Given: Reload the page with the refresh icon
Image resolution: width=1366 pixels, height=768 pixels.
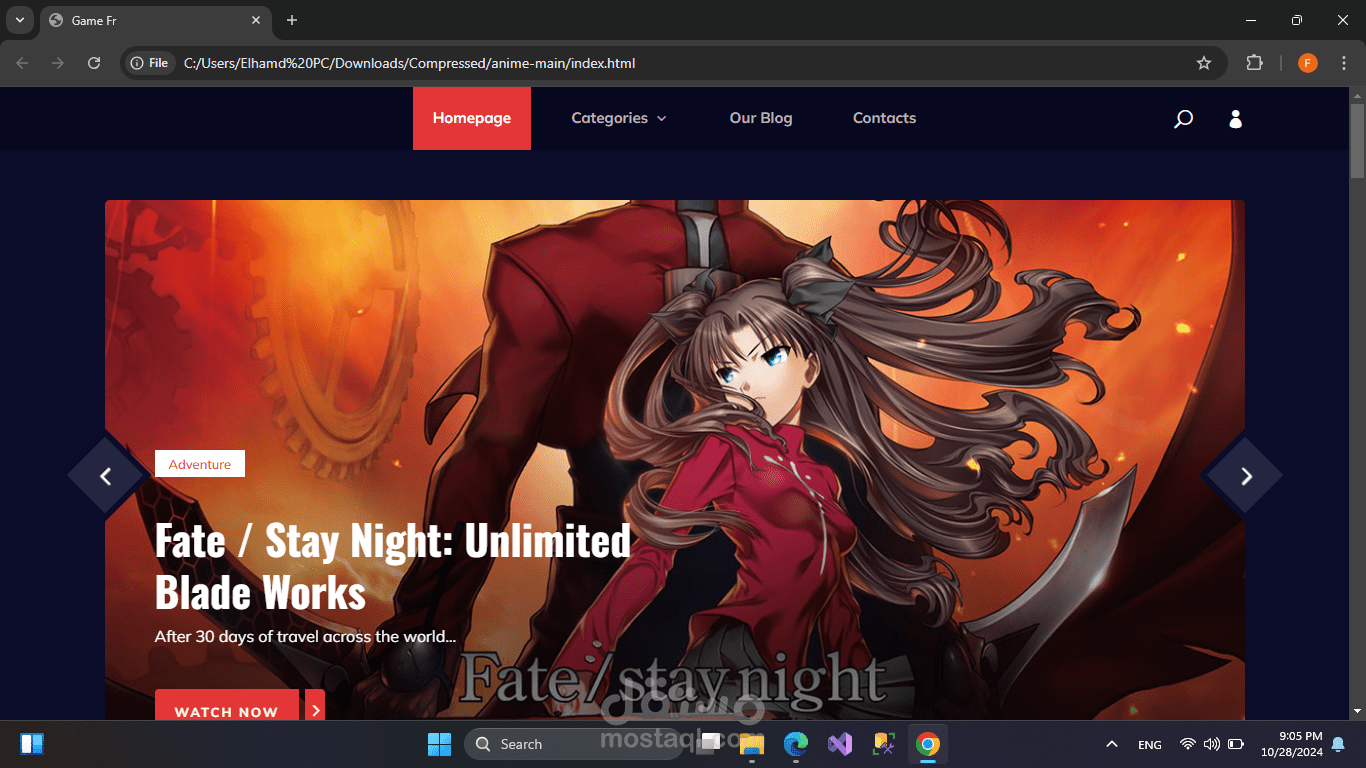Looking at the screenshot, I should [x=93, y=62].
